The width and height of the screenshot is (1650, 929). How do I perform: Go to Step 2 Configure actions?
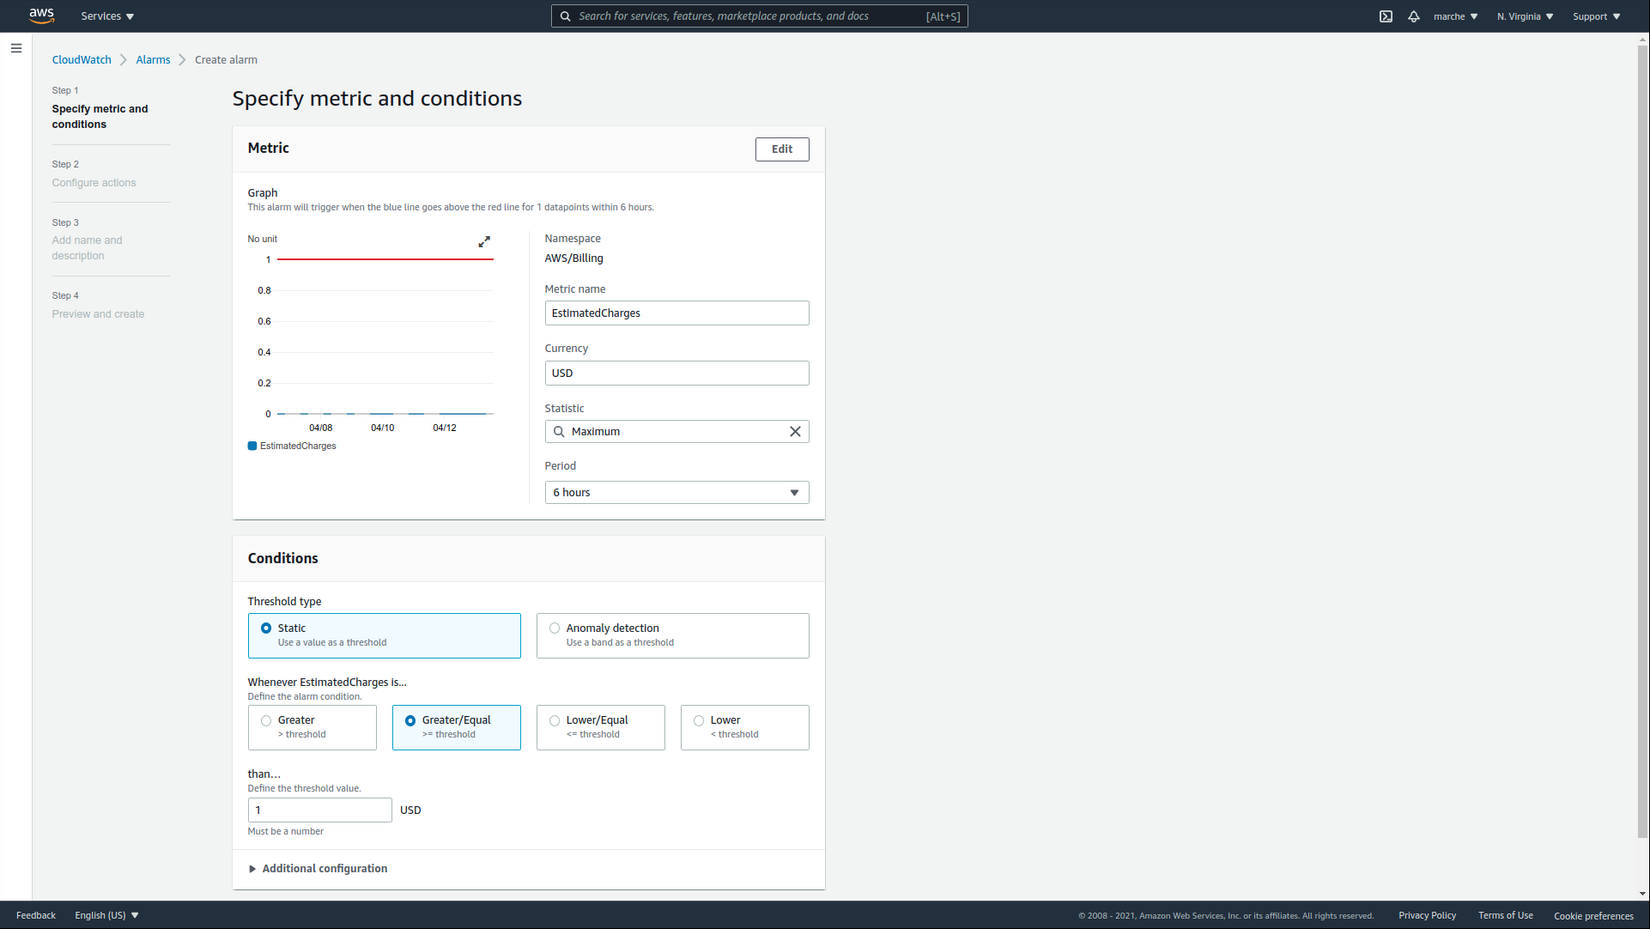click(94, 183)
